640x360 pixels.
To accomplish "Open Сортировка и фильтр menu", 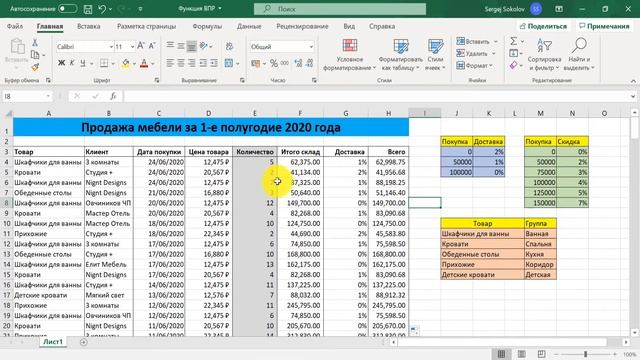I will pos(544,55).
